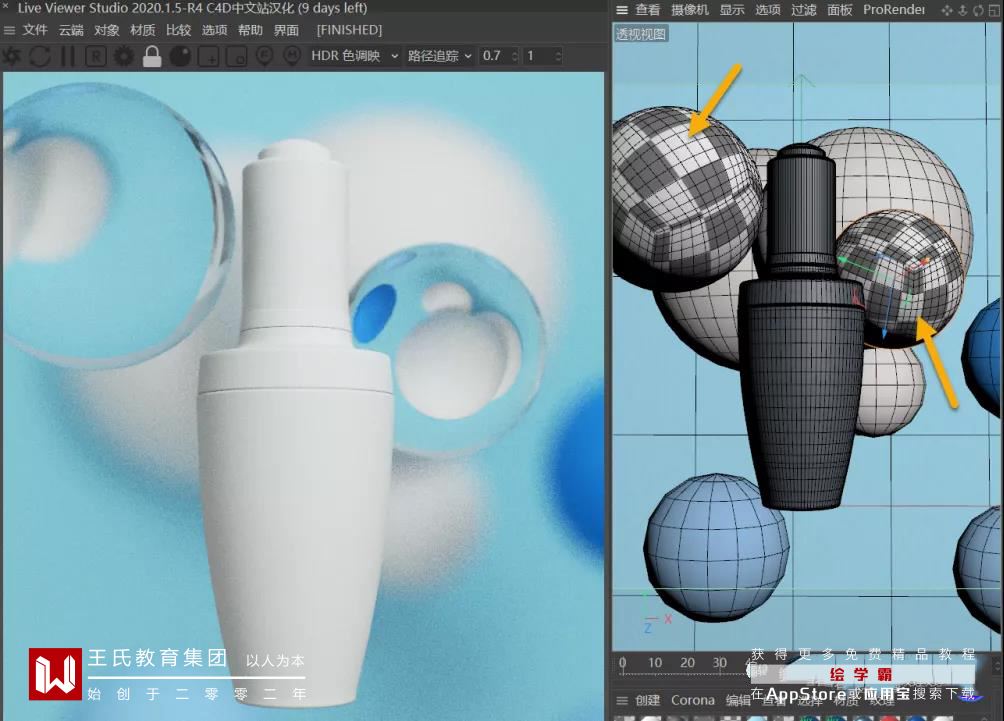
Task: Click the viewport zoom camera icon
Action: tap(962, 10)
